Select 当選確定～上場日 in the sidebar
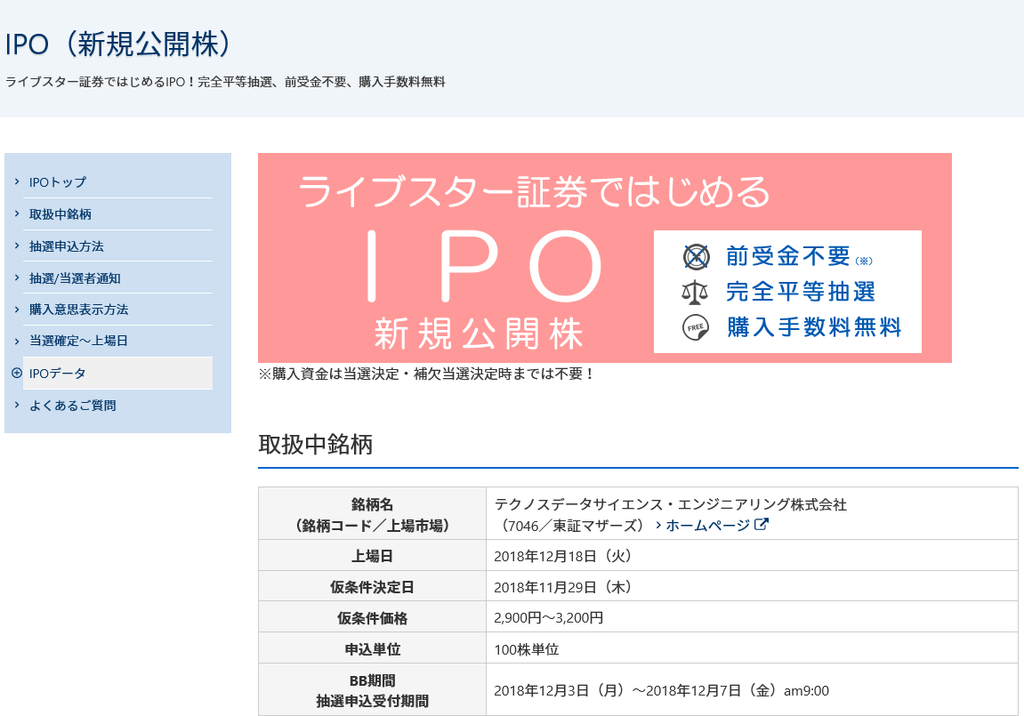 coord(78,341)
